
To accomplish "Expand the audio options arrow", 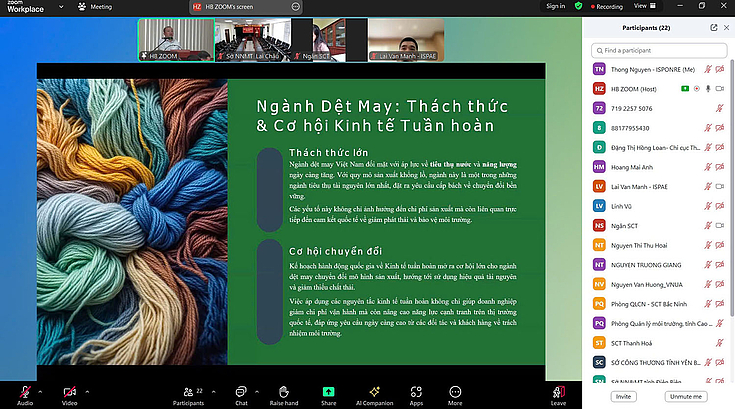I will coord(42,391).
